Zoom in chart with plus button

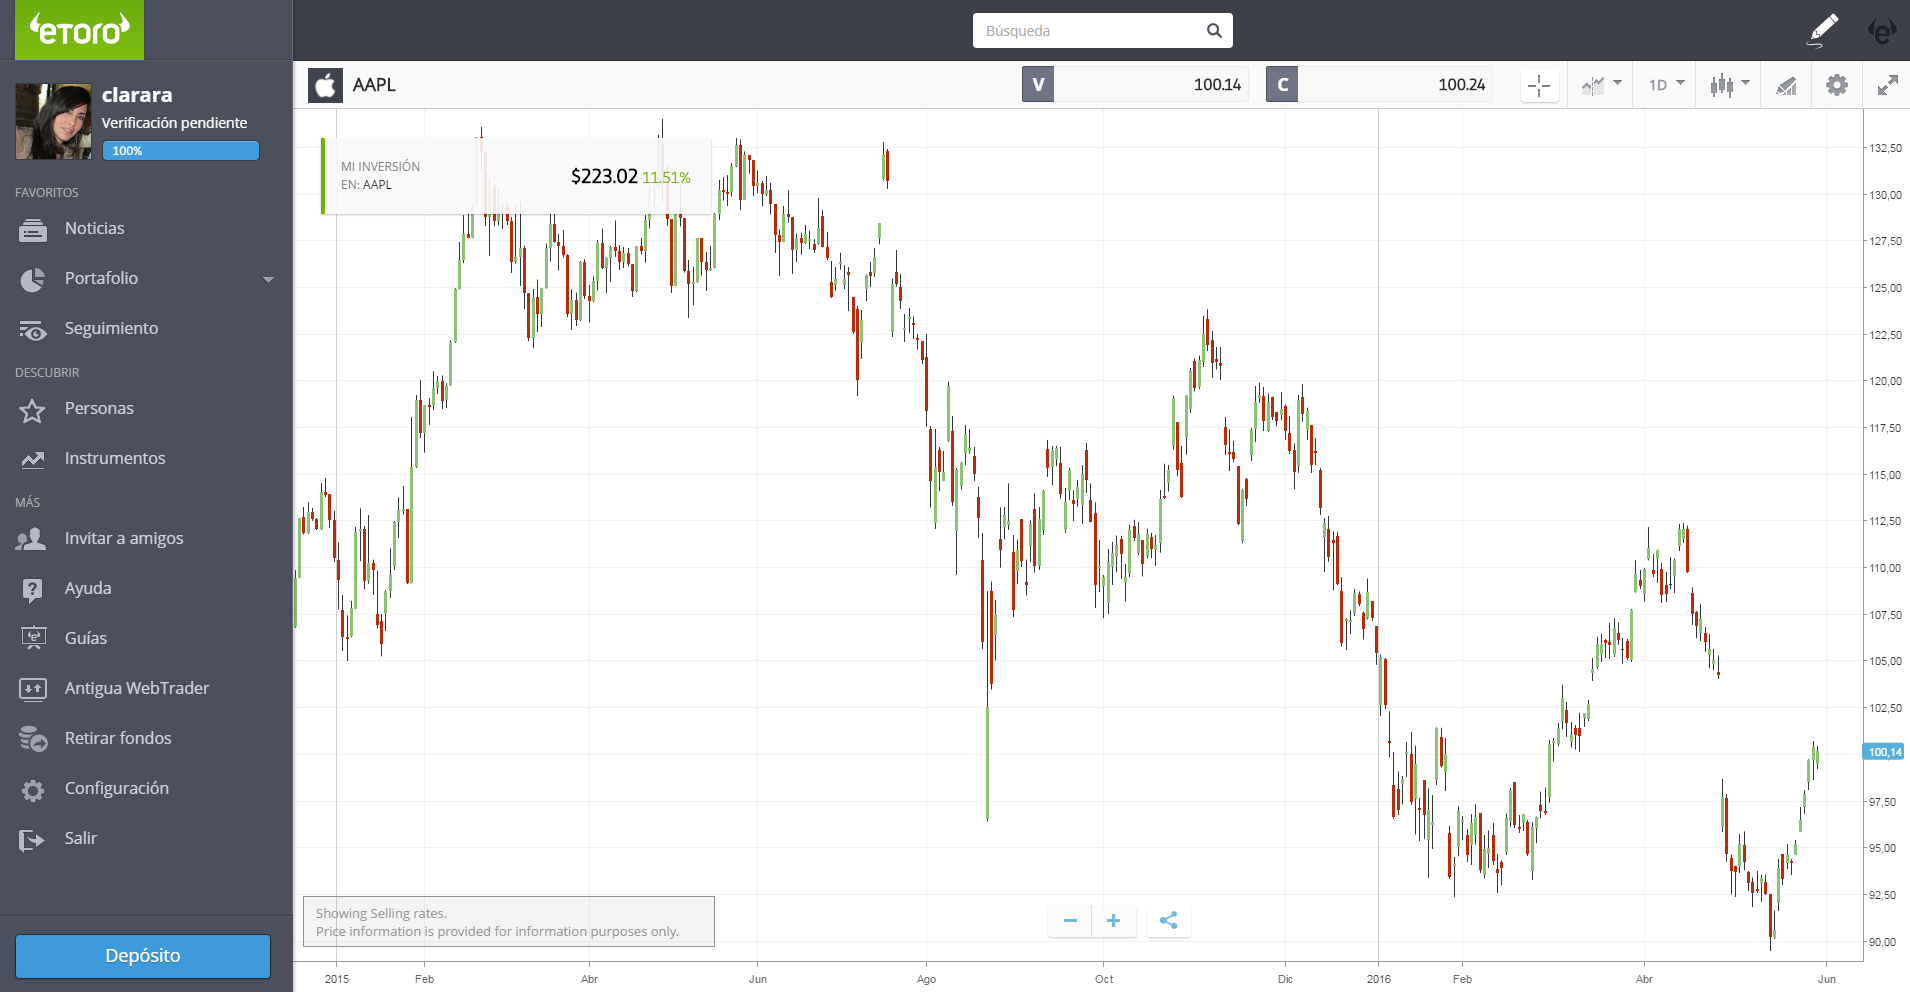[1114, 920]
